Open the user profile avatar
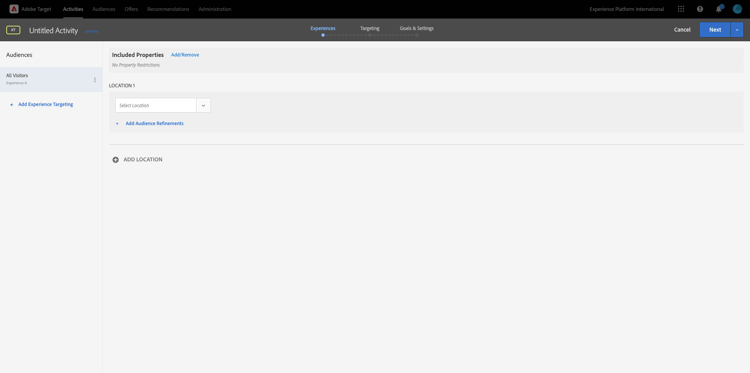Screen dimensions: 750x373 click(737, 9)
